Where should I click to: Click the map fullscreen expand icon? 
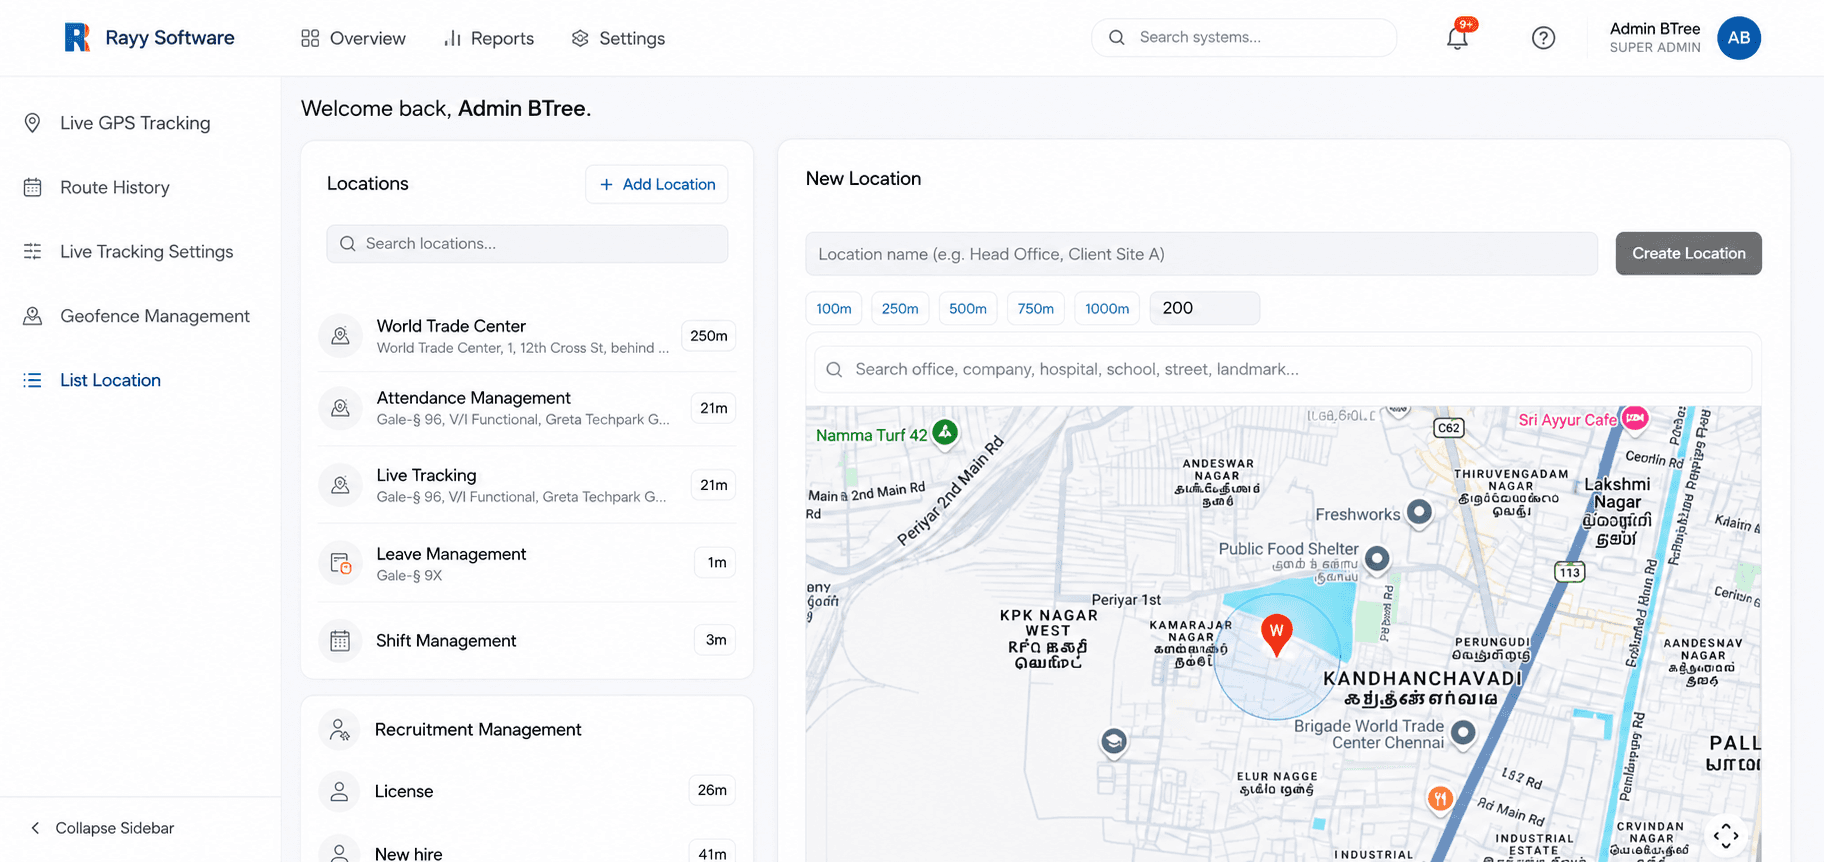tap(1726, 835)
